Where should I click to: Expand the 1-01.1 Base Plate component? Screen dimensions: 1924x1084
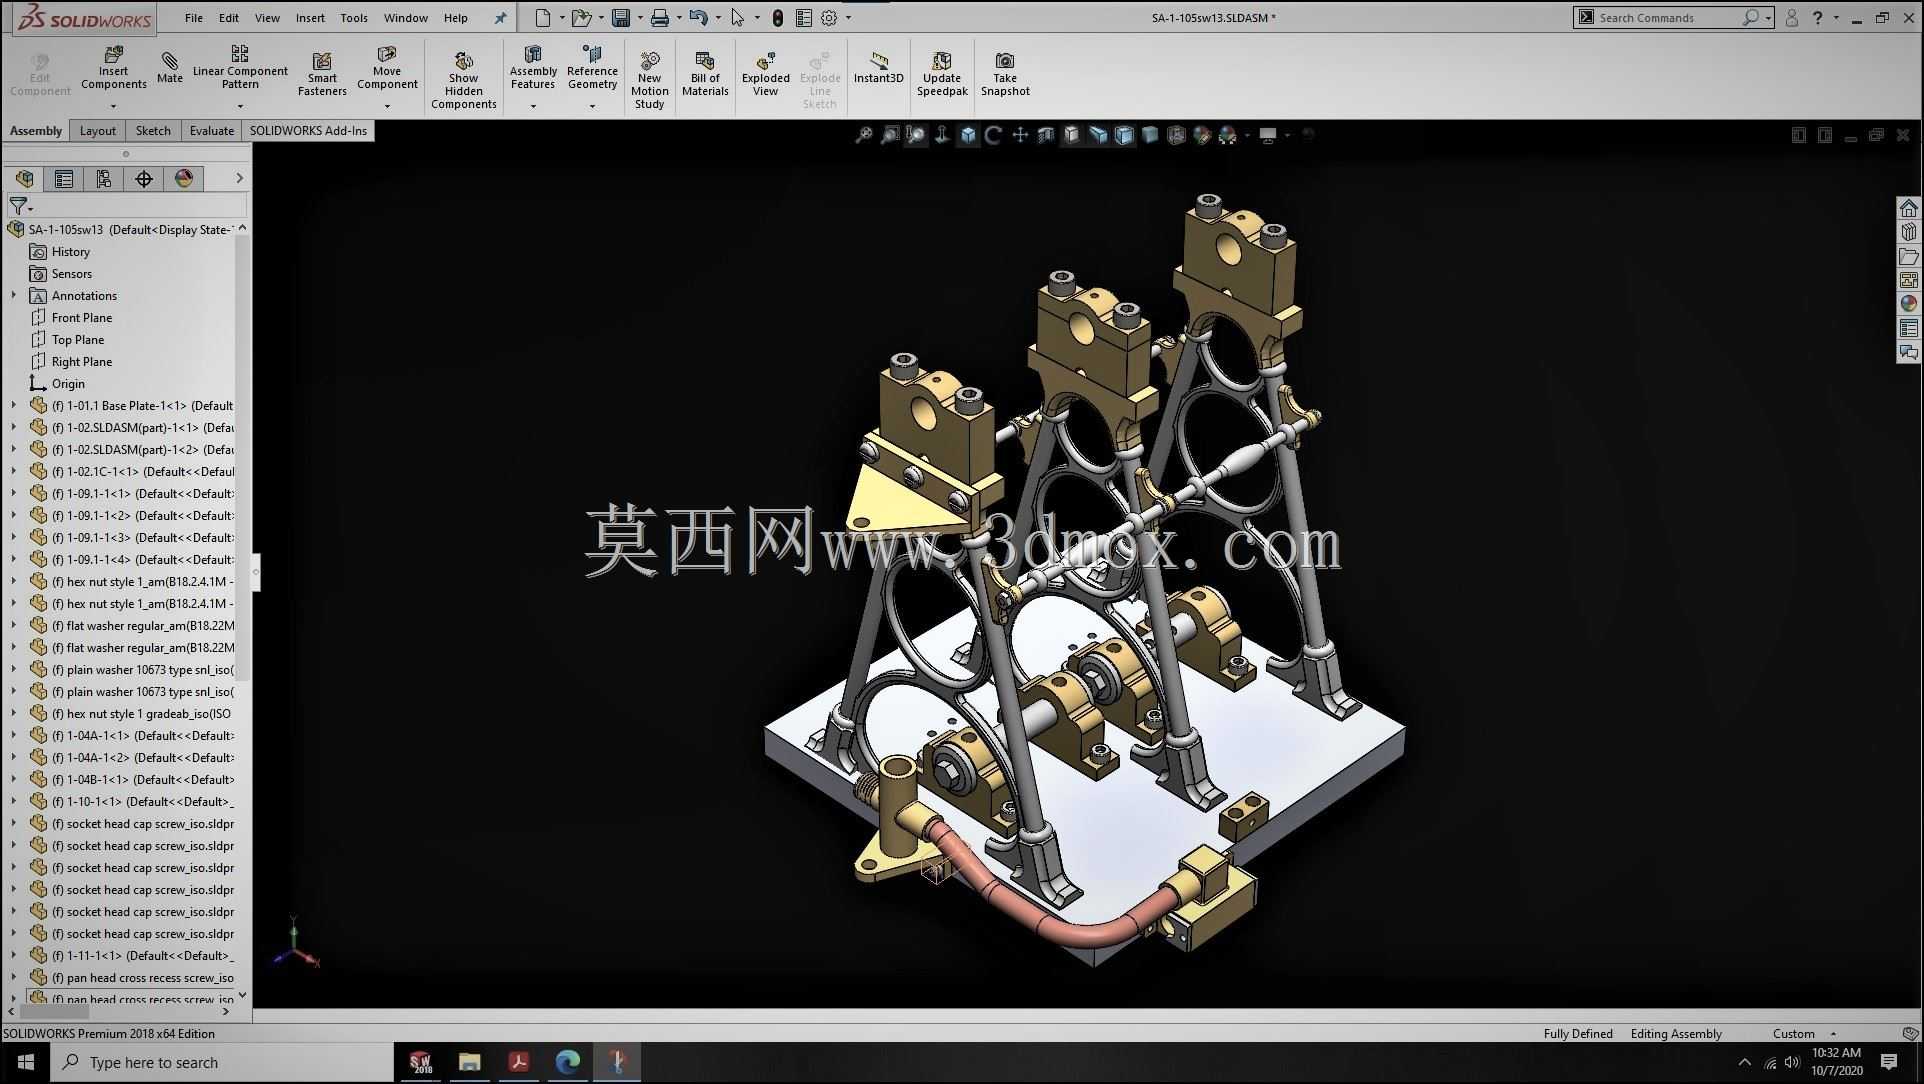click(14, 406)
